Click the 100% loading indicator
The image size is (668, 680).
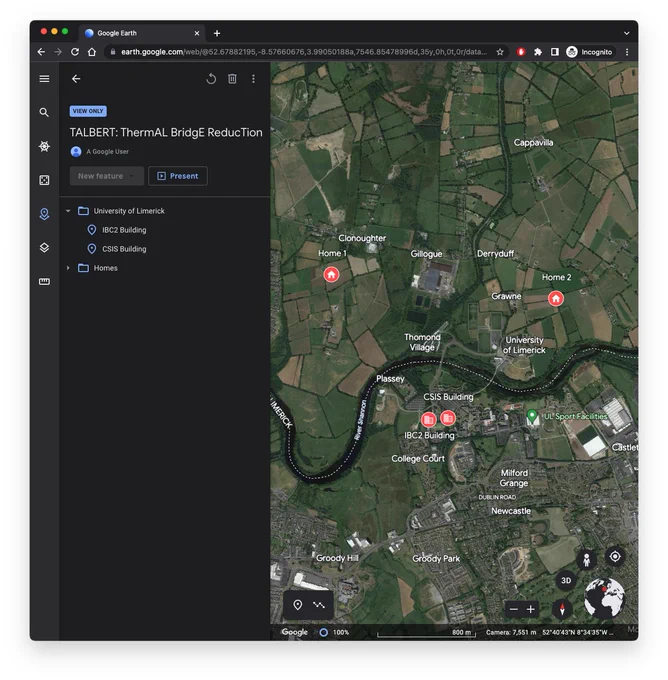point(334,632)
